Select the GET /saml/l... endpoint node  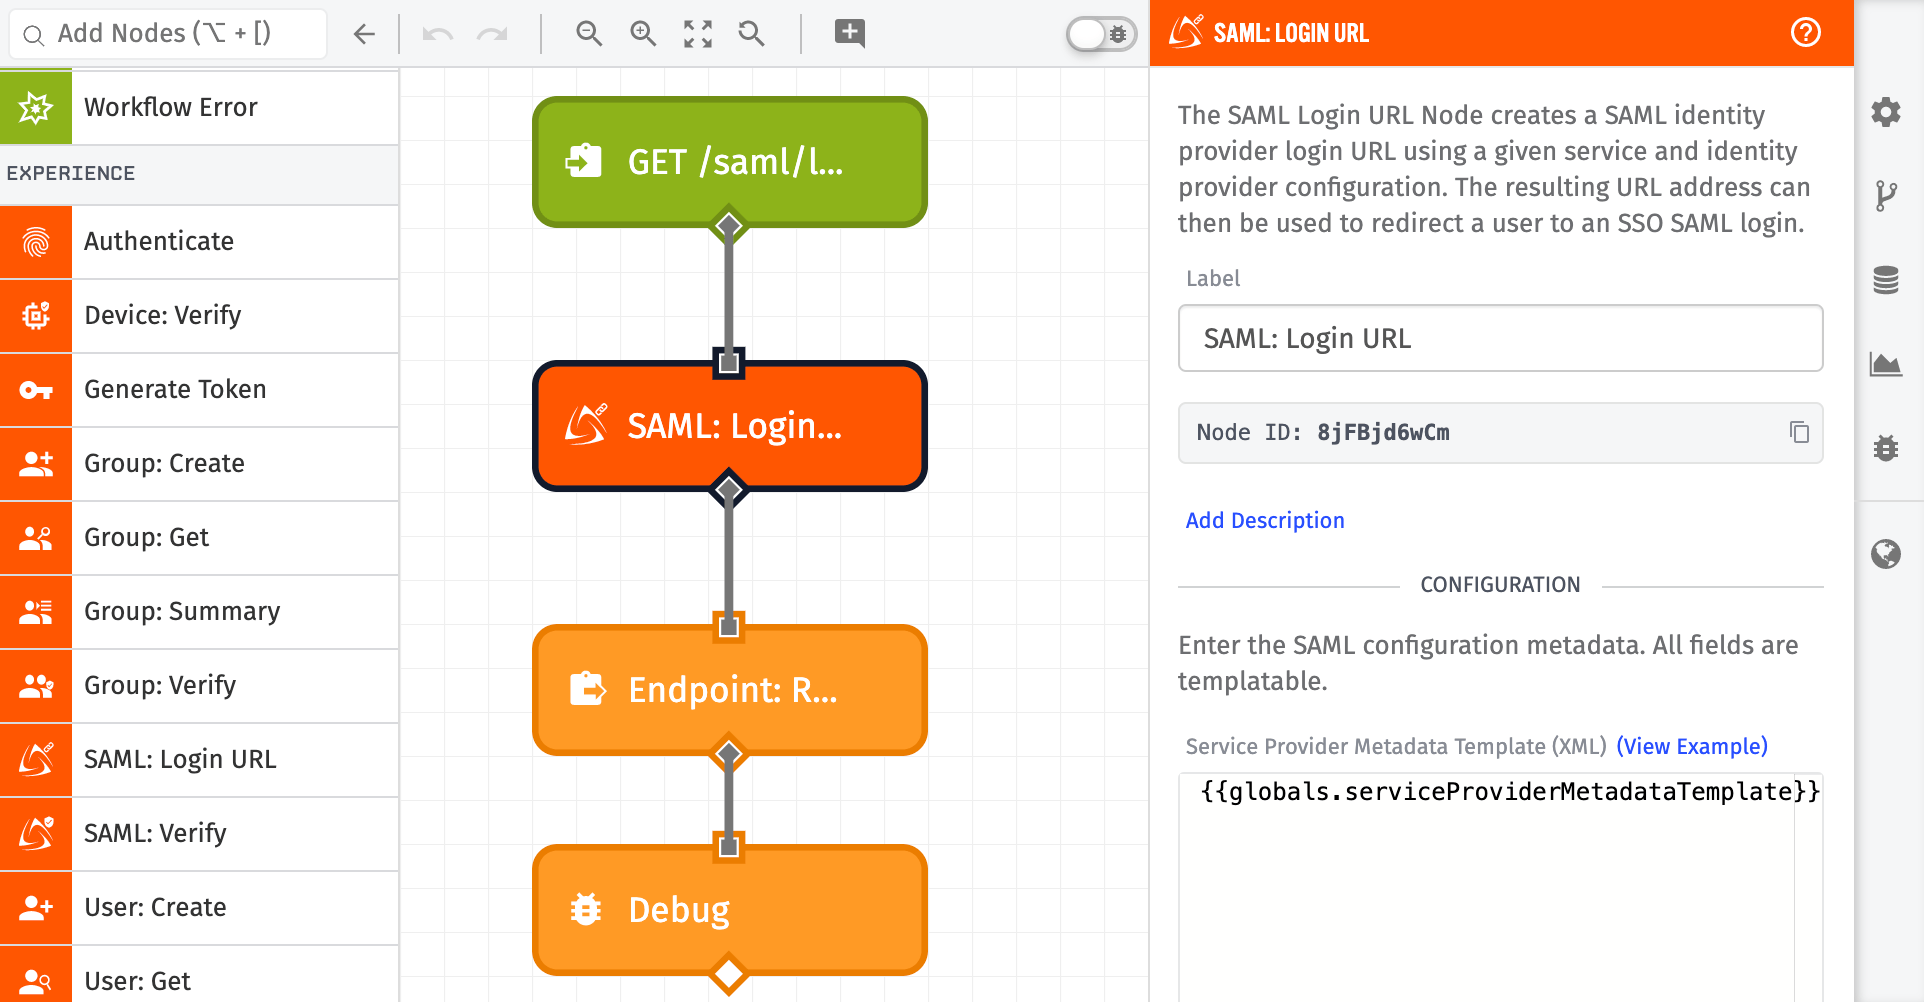coord(729,162)
